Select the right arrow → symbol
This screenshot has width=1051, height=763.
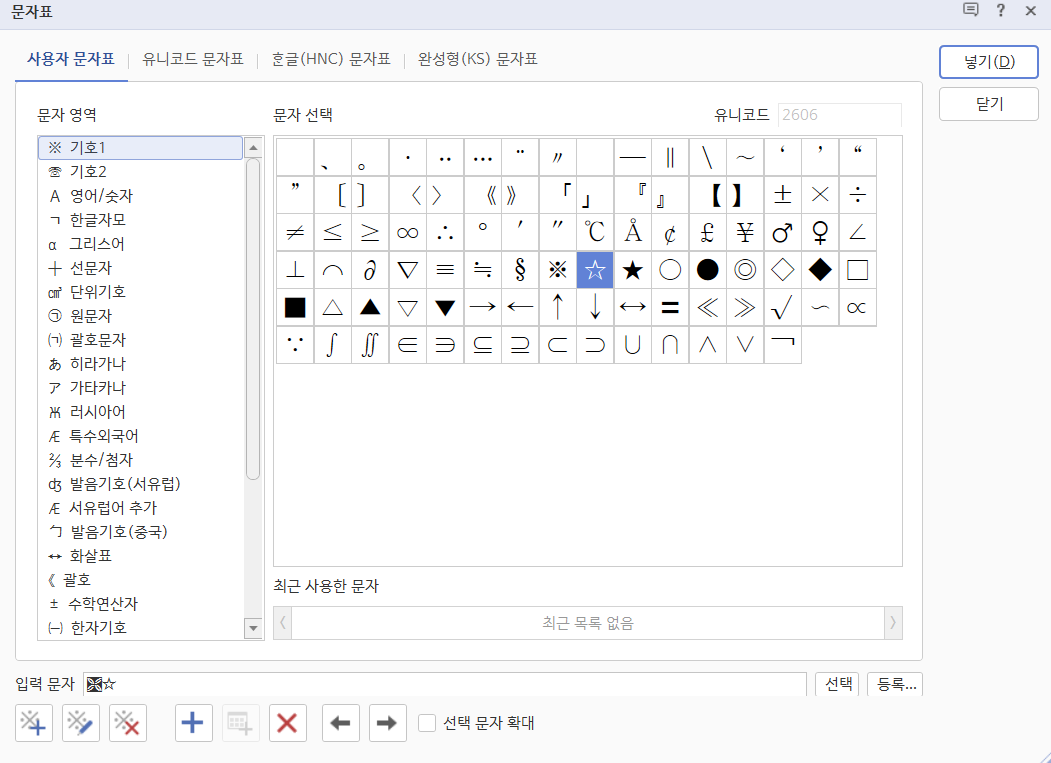482,308
